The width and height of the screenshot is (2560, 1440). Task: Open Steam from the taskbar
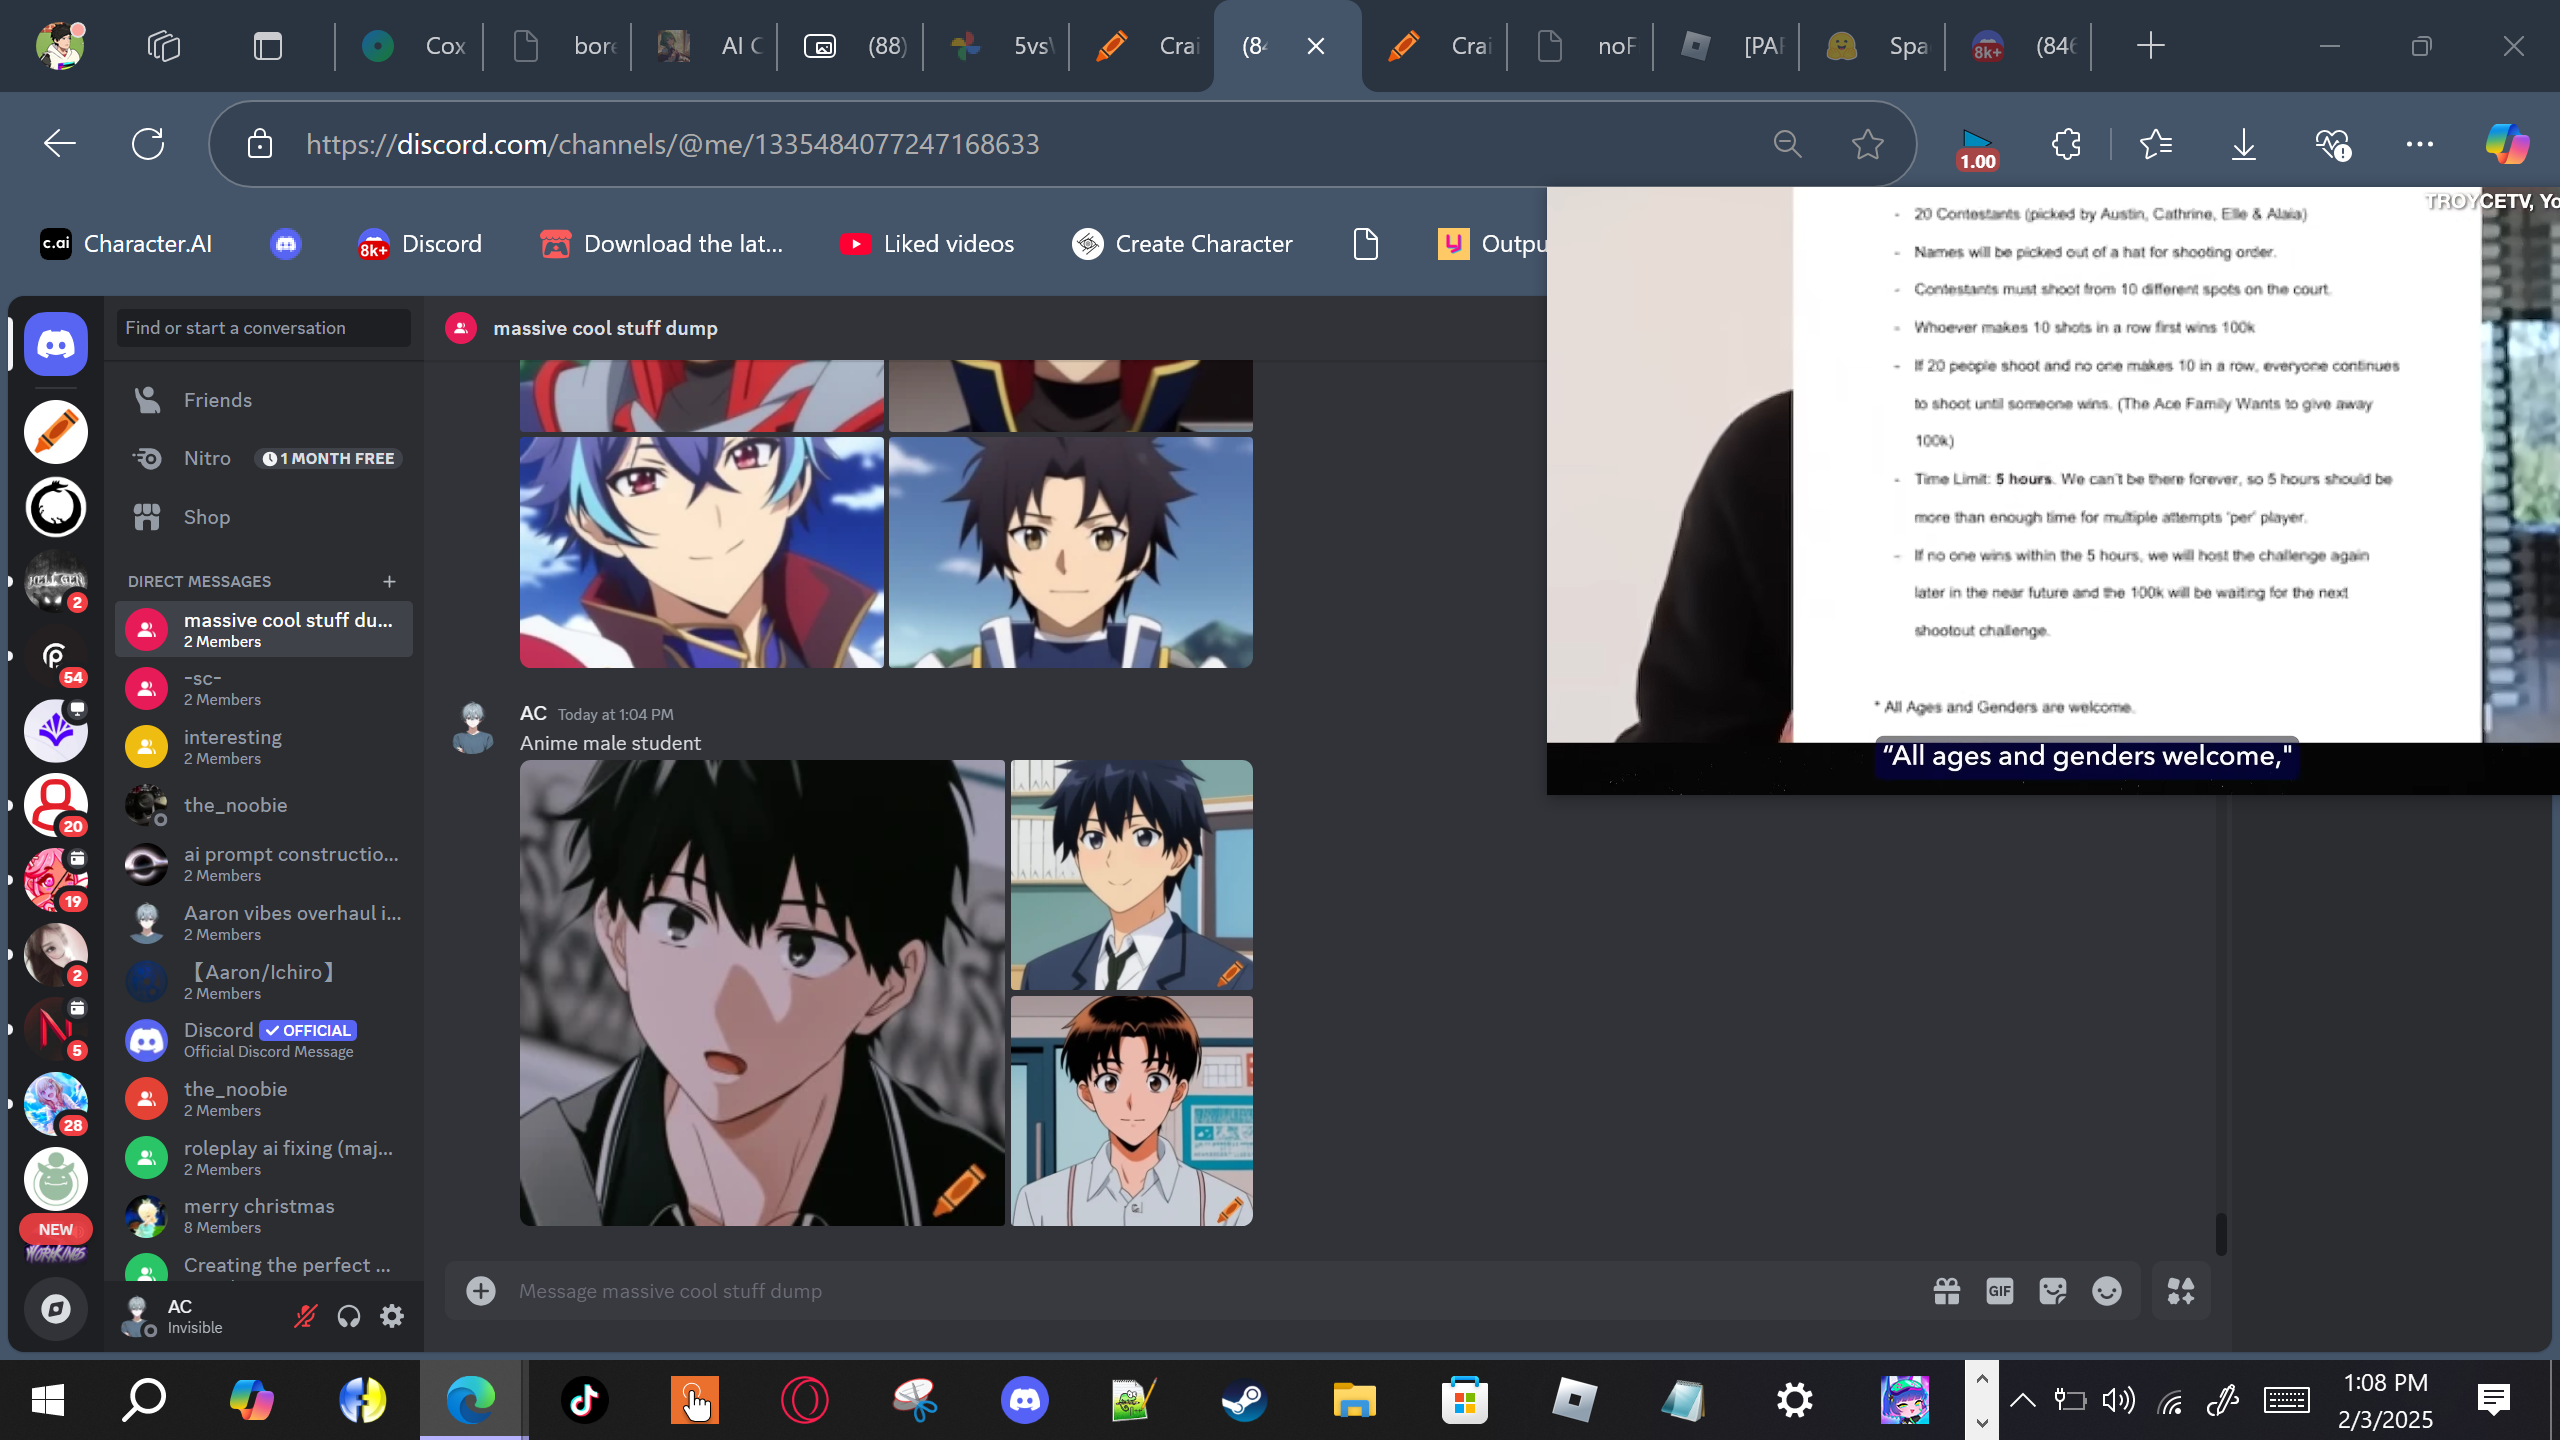[x=1244, y=1400]
